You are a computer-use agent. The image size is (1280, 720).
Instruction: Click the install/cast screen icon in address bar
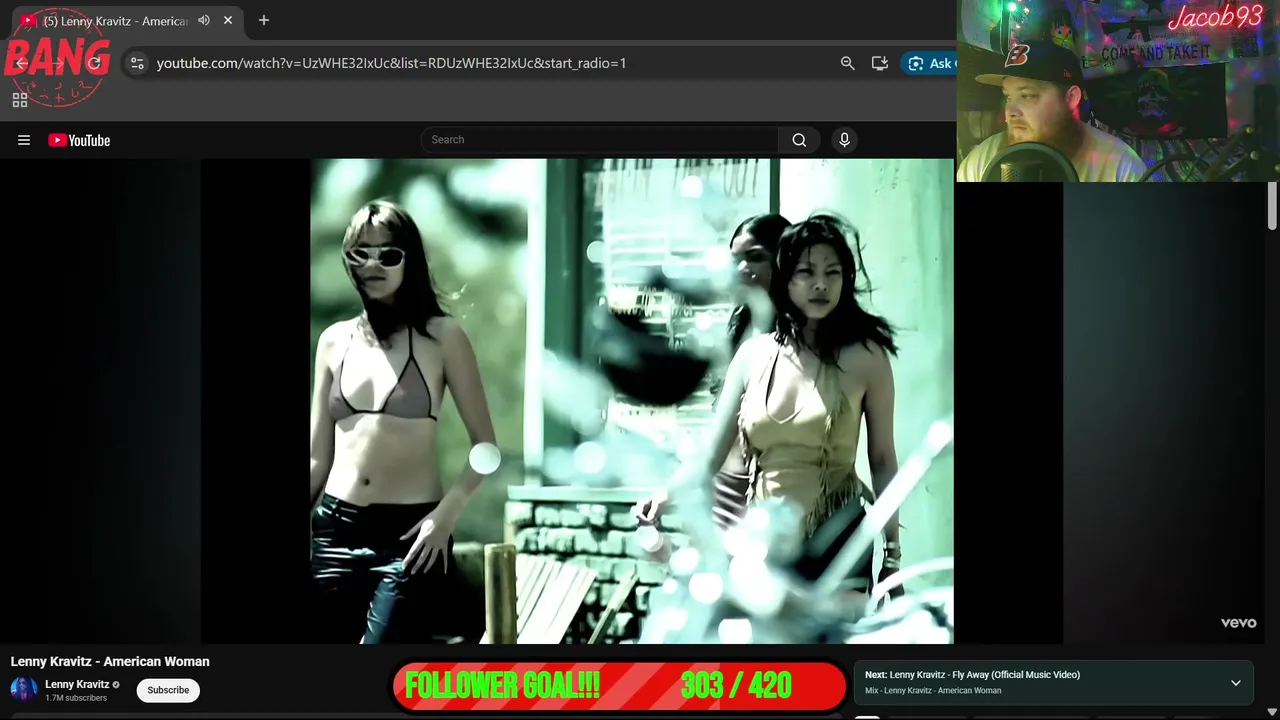point(880,63)
